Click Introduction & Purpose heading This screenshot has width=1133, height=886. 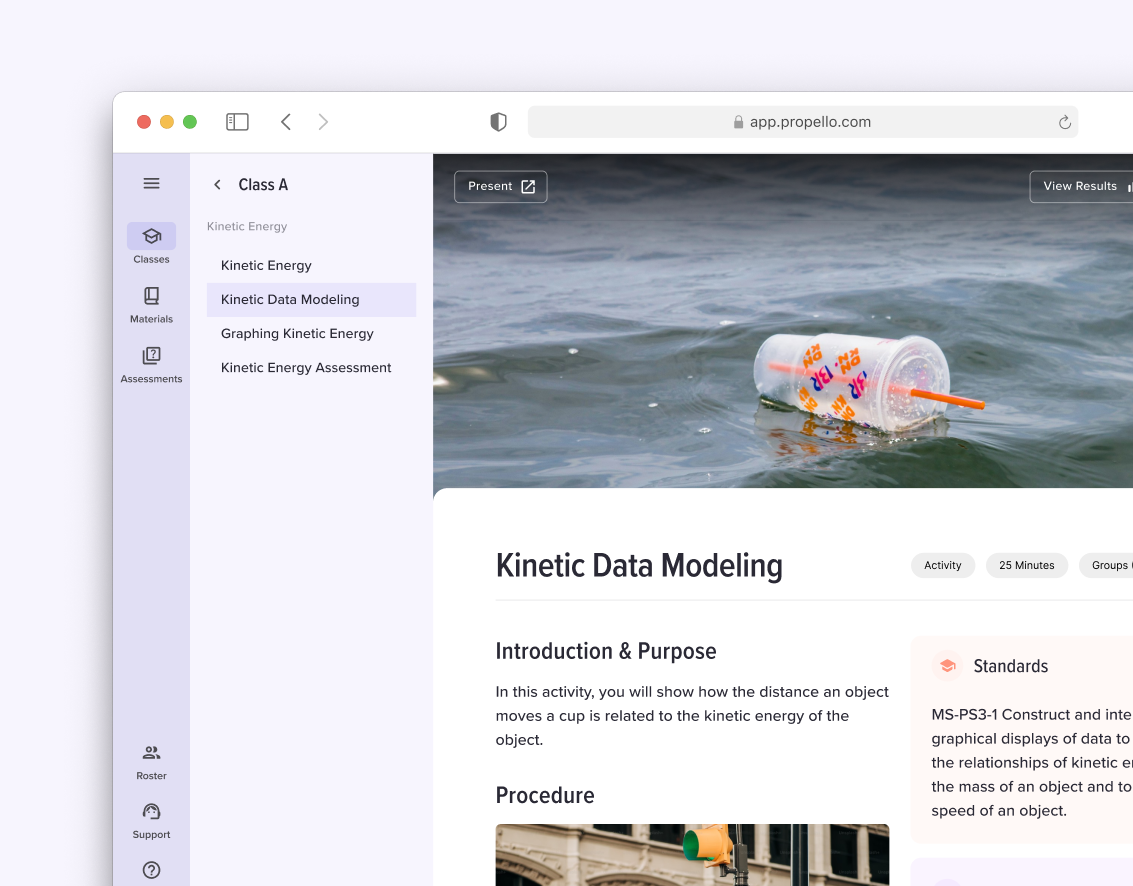[x=606, y=651]
